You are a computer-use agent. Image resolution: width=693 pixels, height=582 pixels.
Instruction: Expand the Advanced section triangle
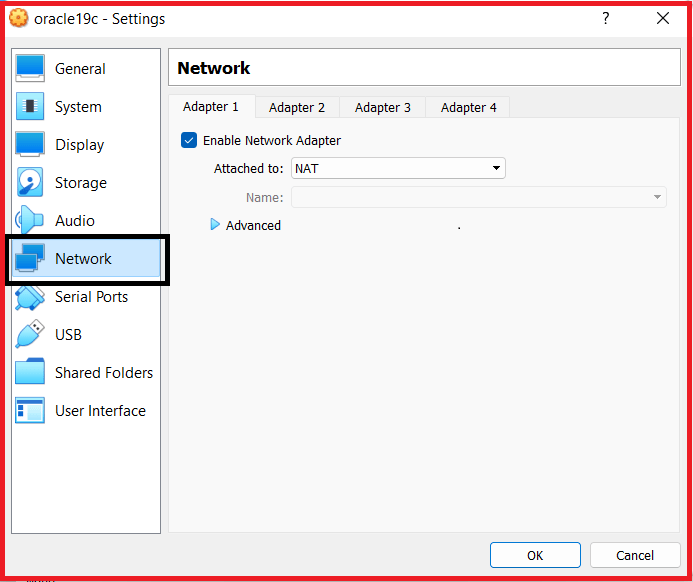(x=215, y=224)
